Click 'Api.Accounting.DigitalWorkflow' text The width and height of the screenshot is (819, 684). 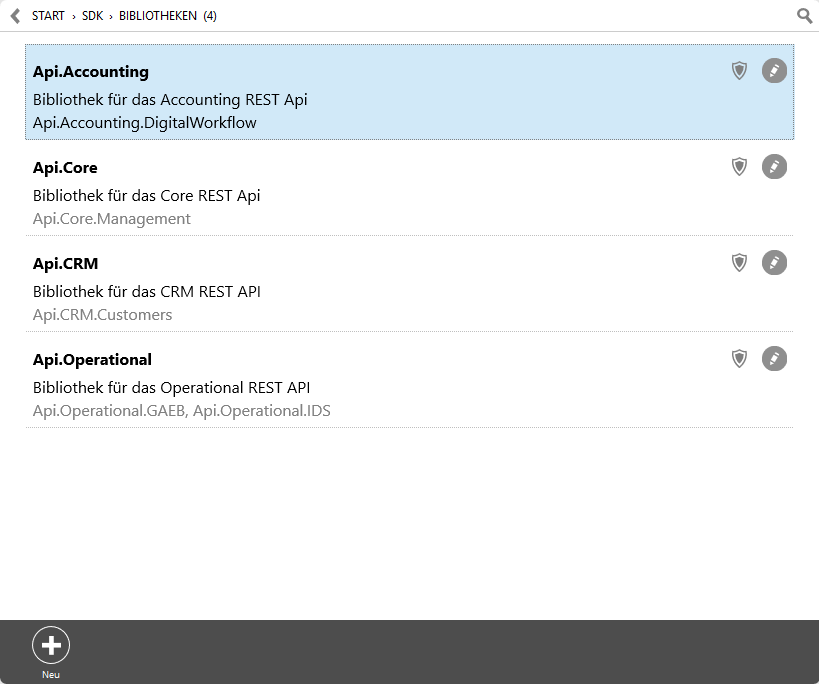(x=145, y=123)
